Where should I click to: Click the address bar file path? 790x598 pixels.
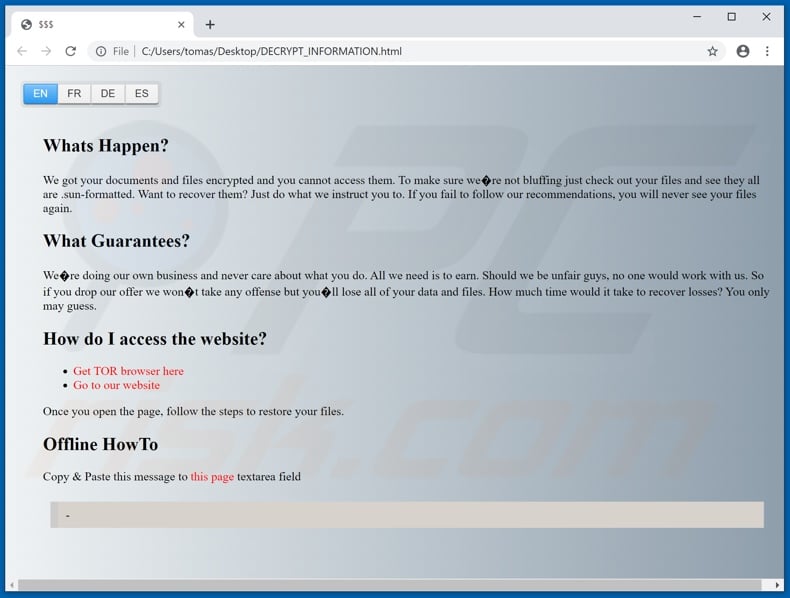pos(272,51)
